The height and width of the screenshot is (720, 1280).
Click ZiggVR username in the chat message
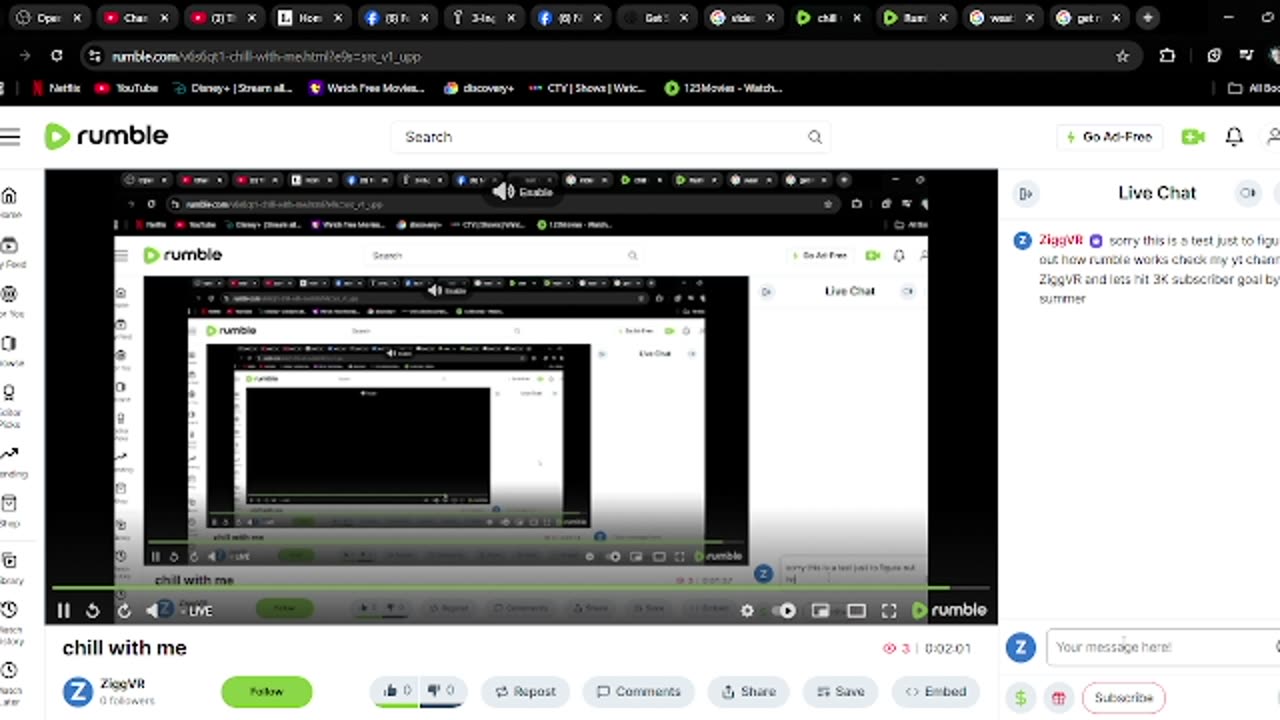[x=1060, y=241]
